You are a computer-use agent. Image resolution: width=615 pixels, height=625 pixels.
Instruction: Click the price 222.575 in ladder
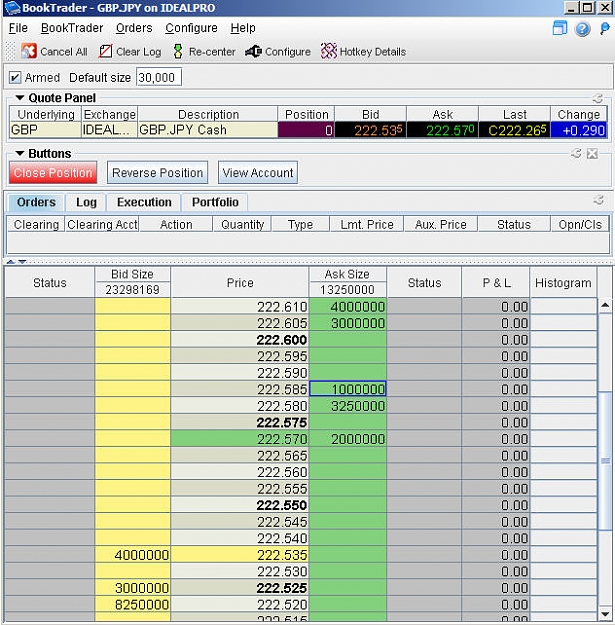click(x=240, y=422)
